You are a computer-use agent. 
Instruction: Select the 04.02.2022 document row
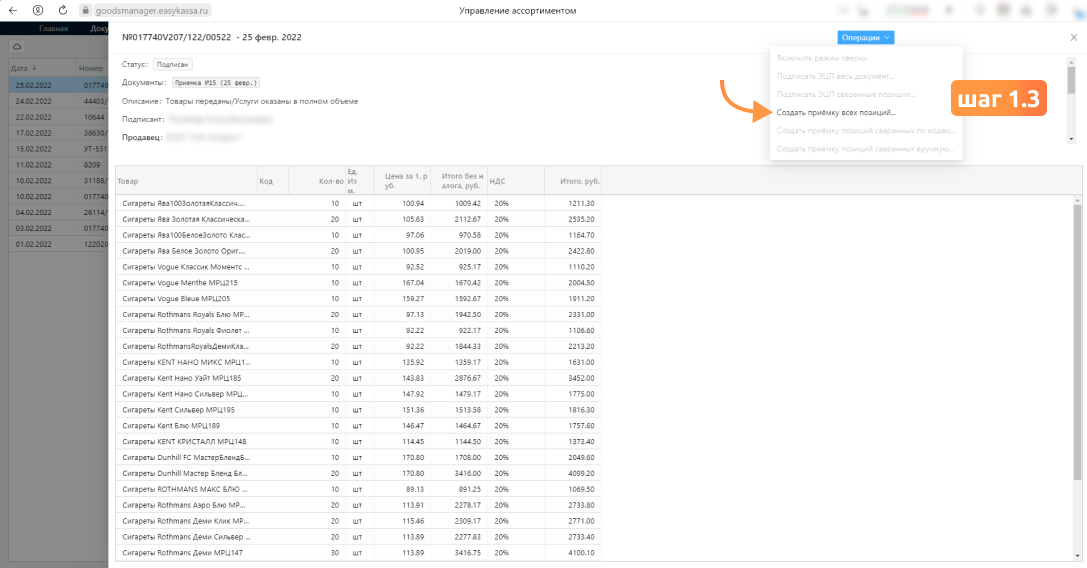pyautogui.click(x=58, y=212)
